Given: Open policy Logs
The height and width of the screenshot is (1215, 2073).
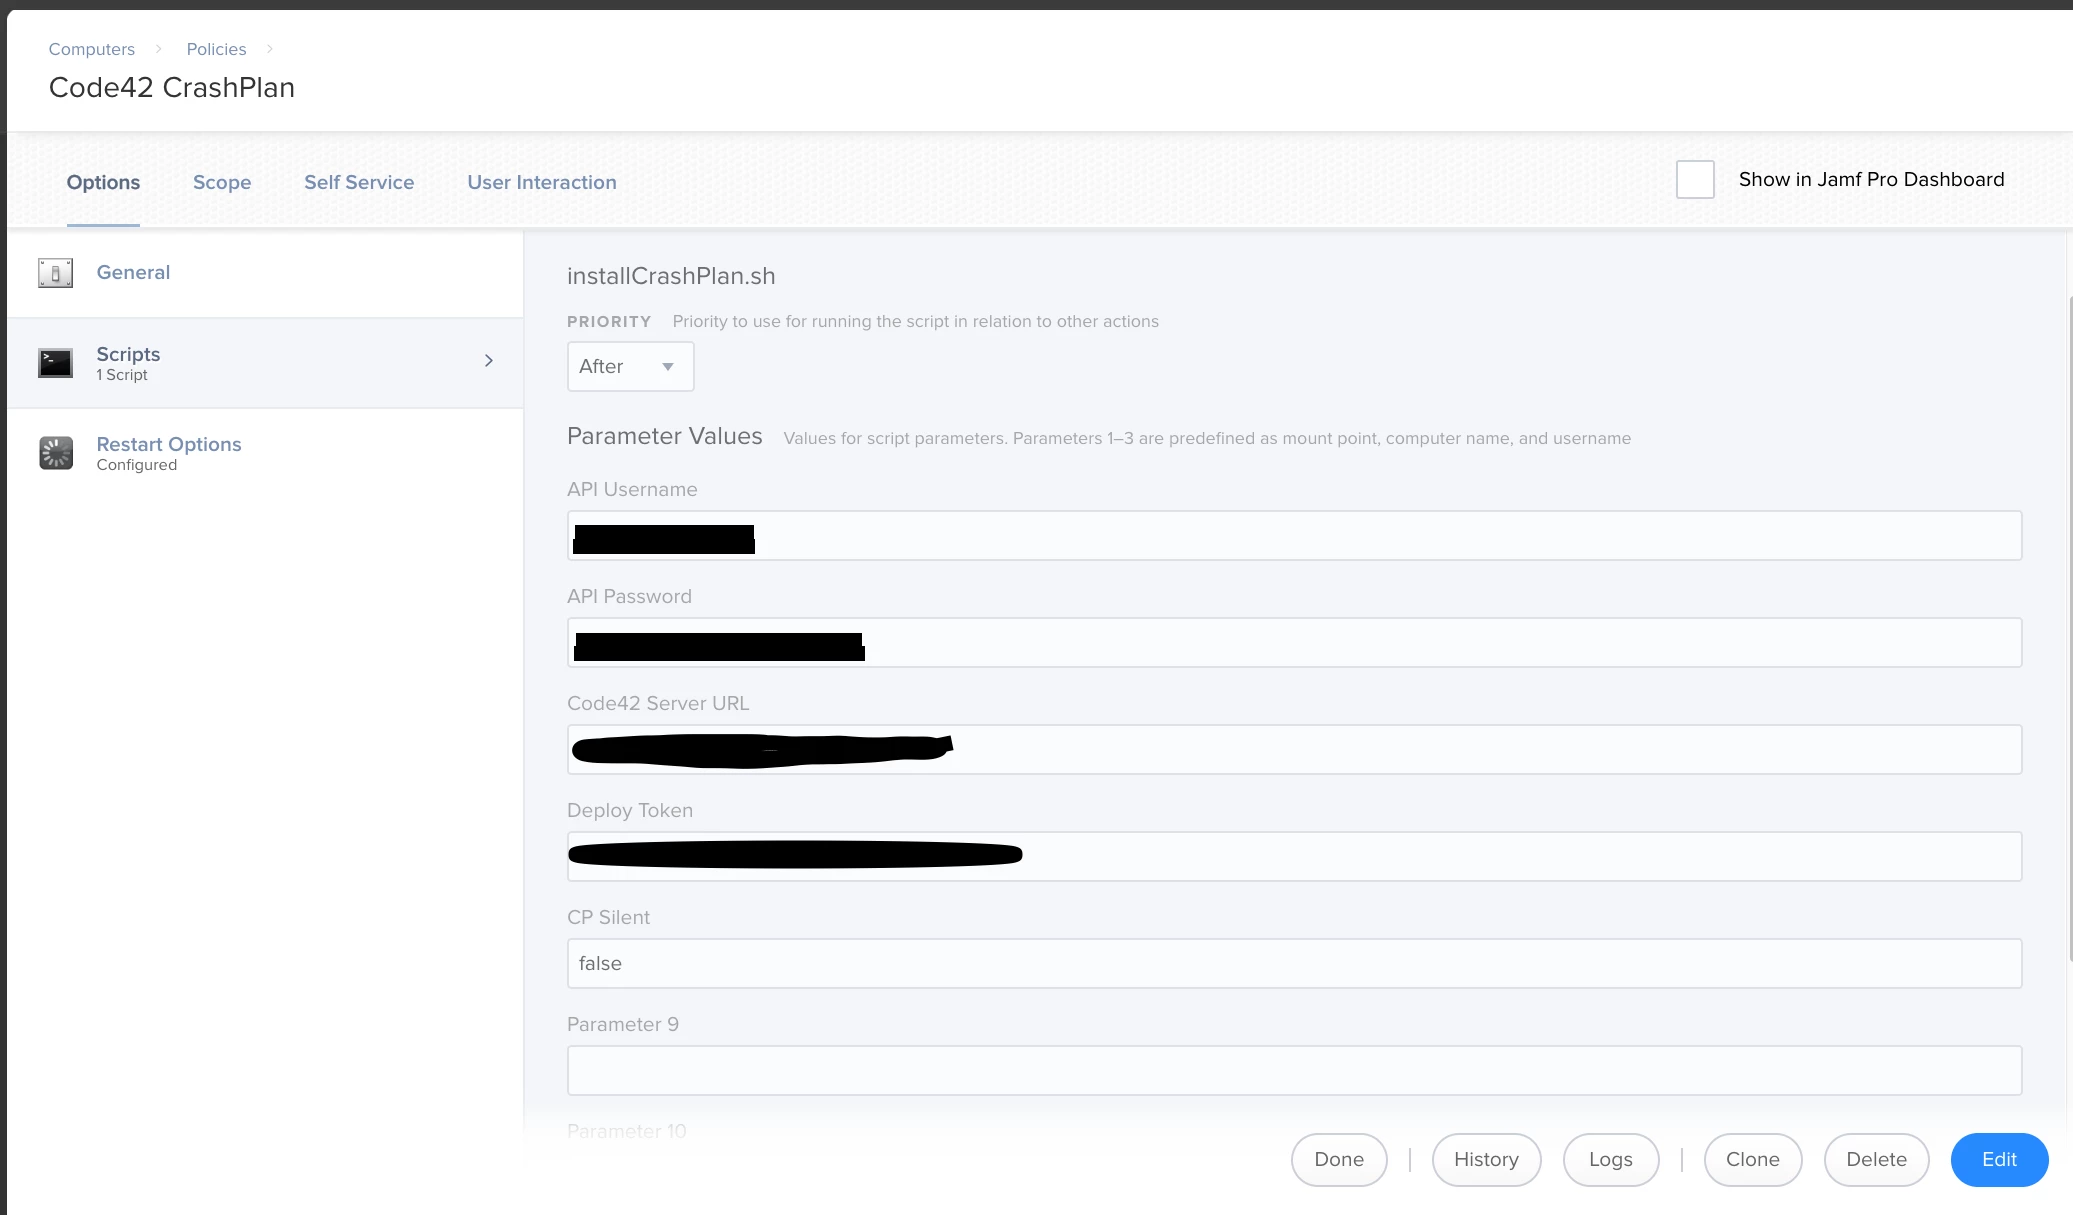Looking at the screenshot, I should click(x=1611, y=1160).
